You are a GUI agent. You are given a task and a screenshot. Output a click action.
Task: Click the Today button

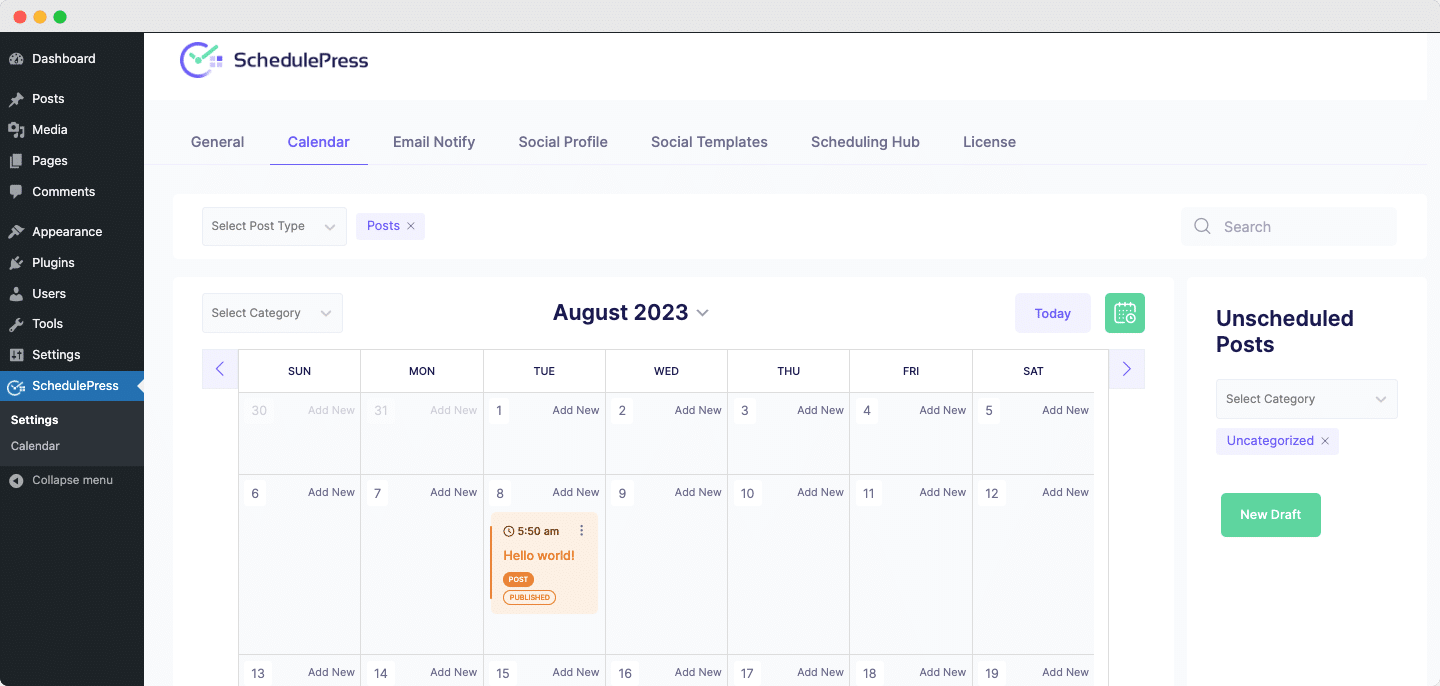pos(1053,313)
